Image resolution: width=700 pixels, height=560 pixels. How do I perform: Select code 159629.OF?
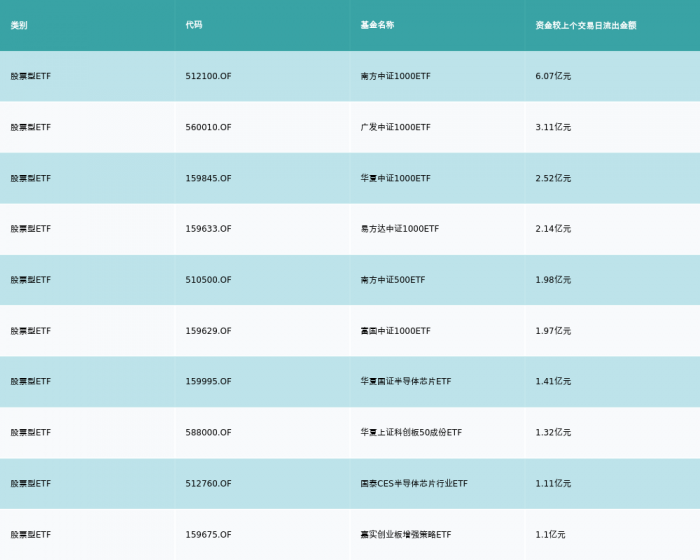pos(208,331)
